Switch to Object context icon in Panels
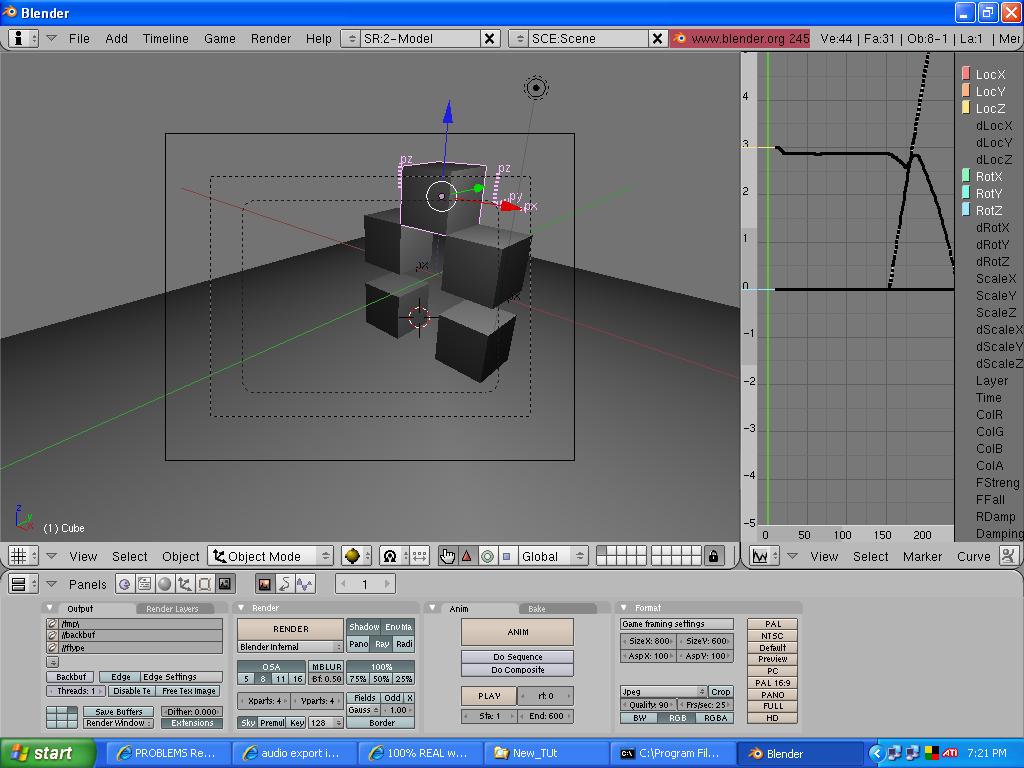 coord(185,584)
